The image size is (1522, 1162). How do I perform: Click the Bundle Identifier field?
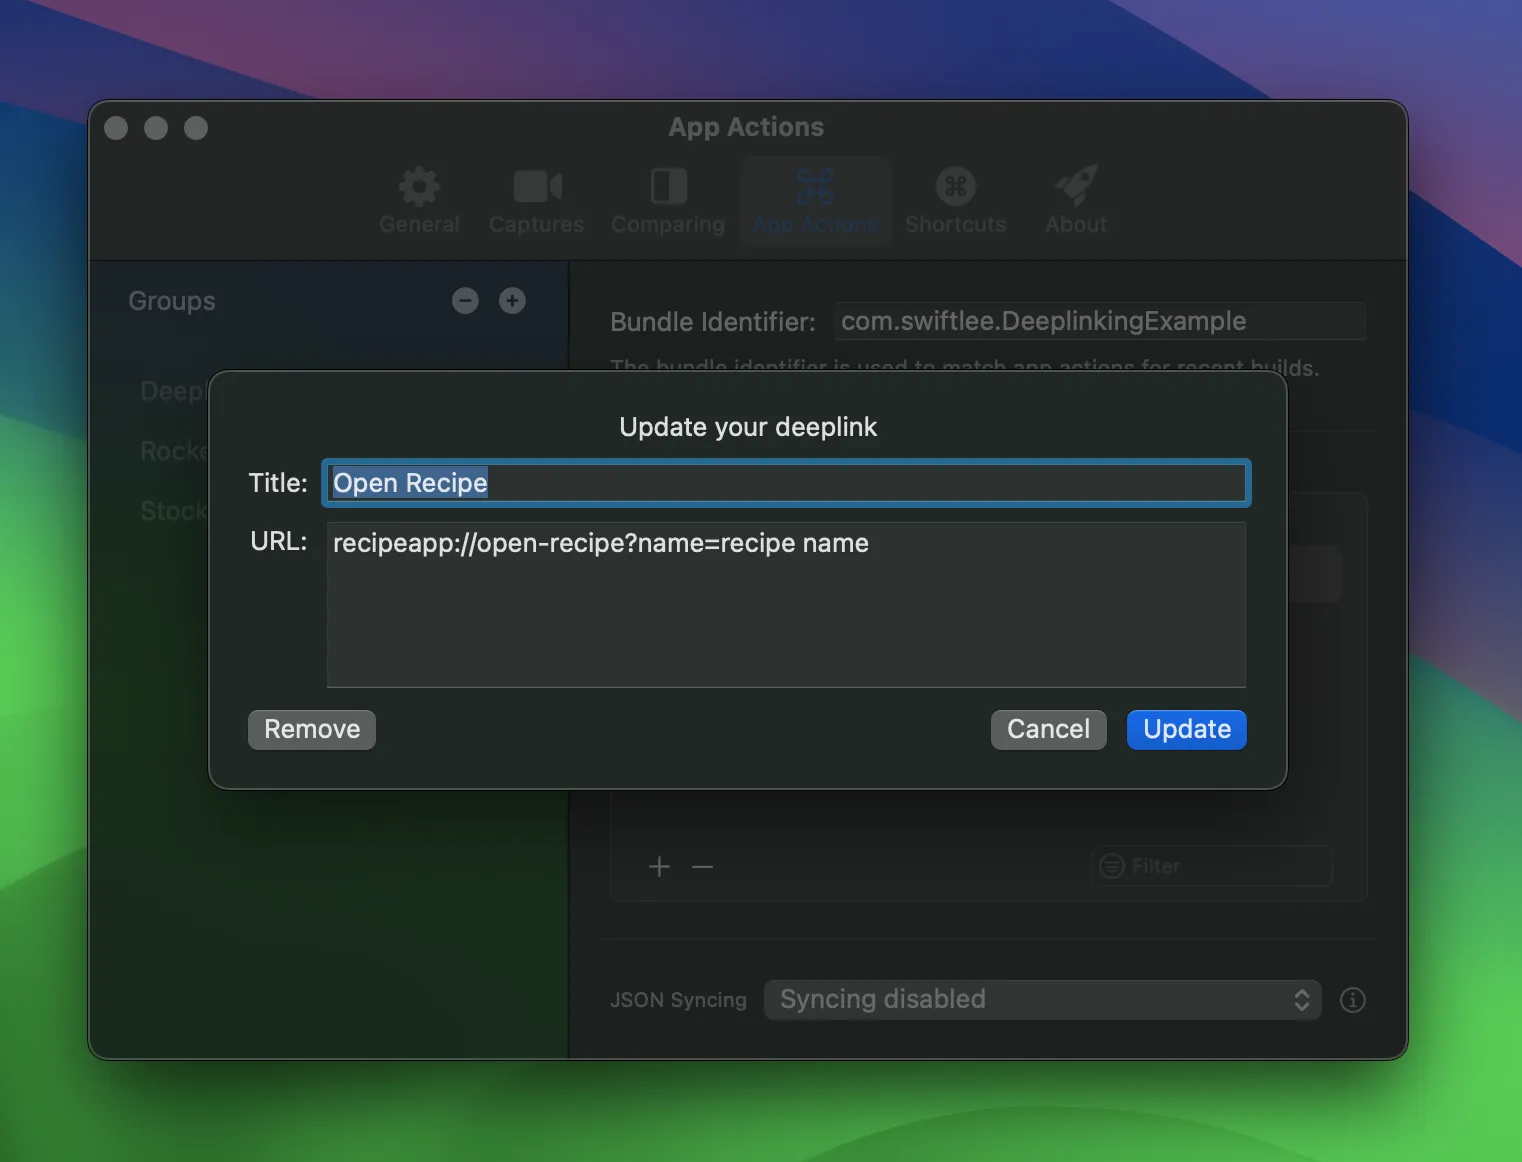click(1100, 322)
